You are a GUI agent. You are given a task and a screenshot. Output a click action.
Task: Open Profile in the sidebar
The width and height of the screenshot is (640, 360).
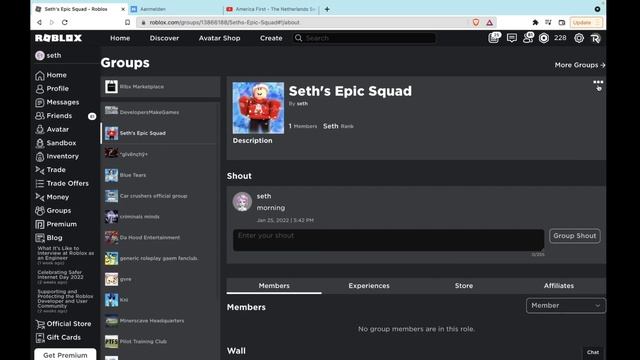click(x=52, y=89)
